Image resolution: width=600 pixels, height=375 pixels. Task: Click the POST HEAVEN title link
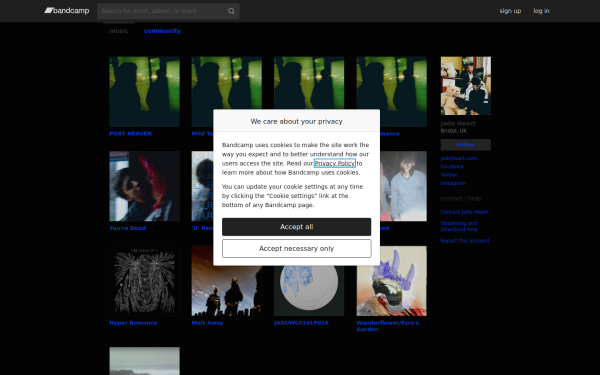click(x=130, y=134)
